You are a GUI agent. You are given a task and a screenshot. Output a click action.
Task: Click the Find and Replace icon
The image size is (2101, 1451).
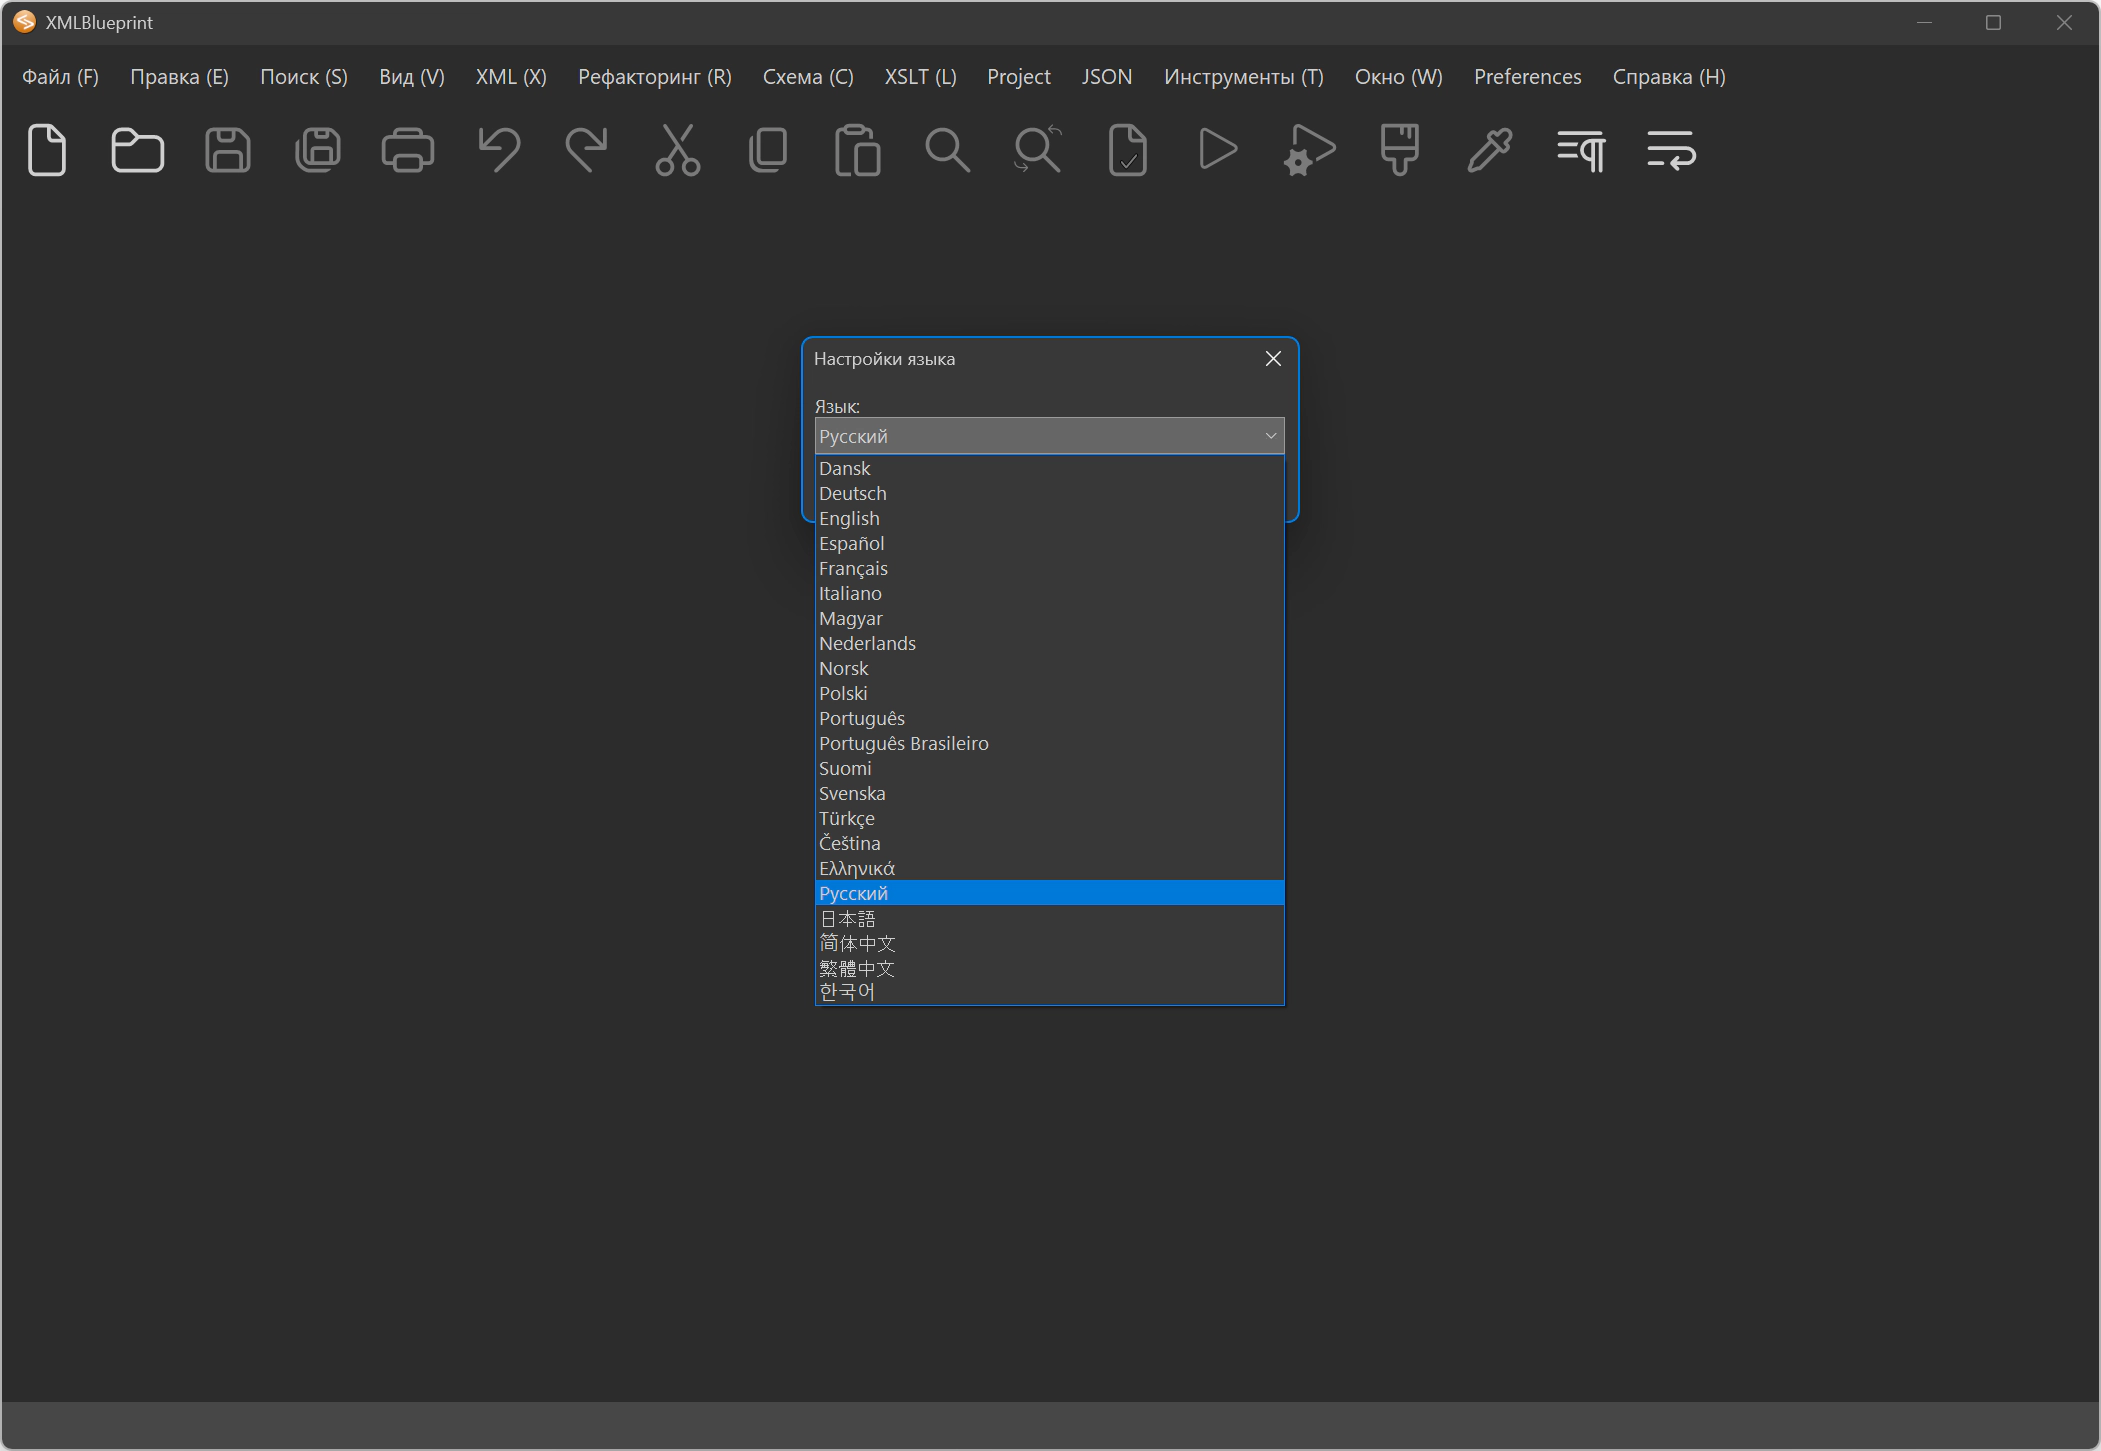tap(1038, 150)
